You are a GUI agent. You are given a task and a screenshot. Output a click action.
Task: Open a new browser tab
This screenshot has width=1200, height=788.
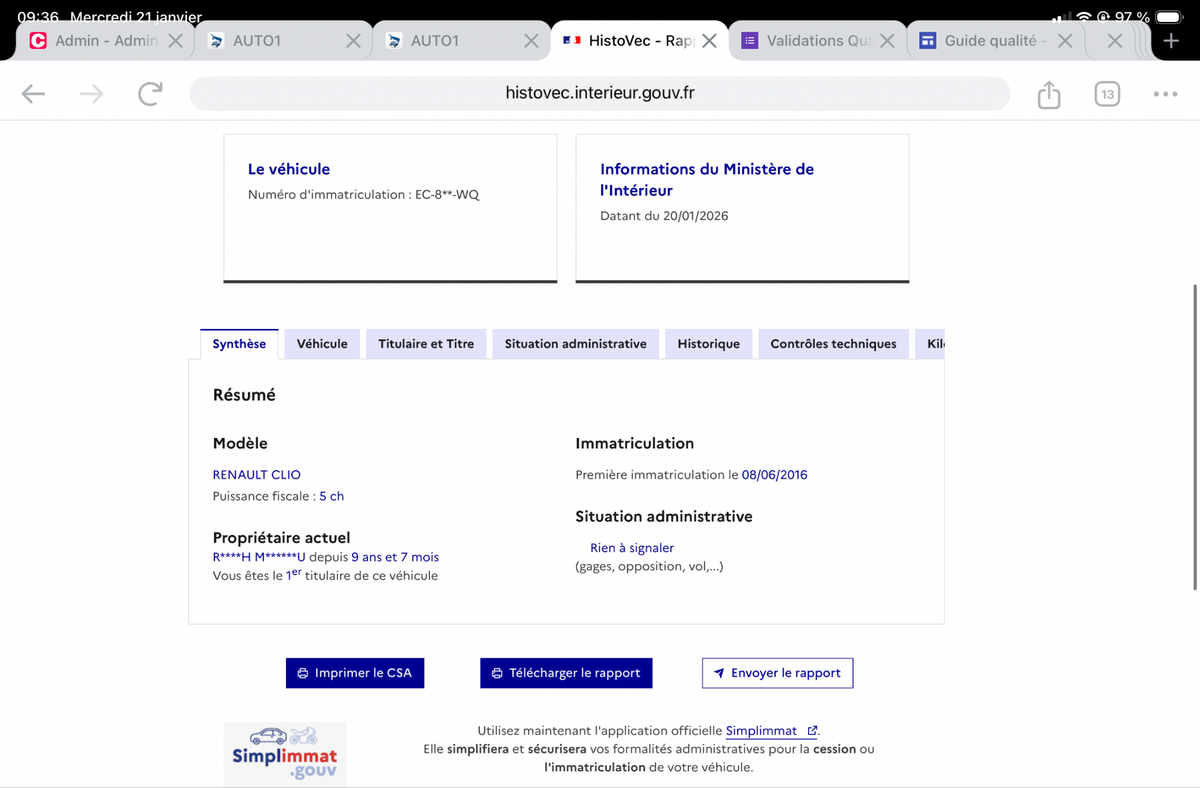coord(1171,41)
